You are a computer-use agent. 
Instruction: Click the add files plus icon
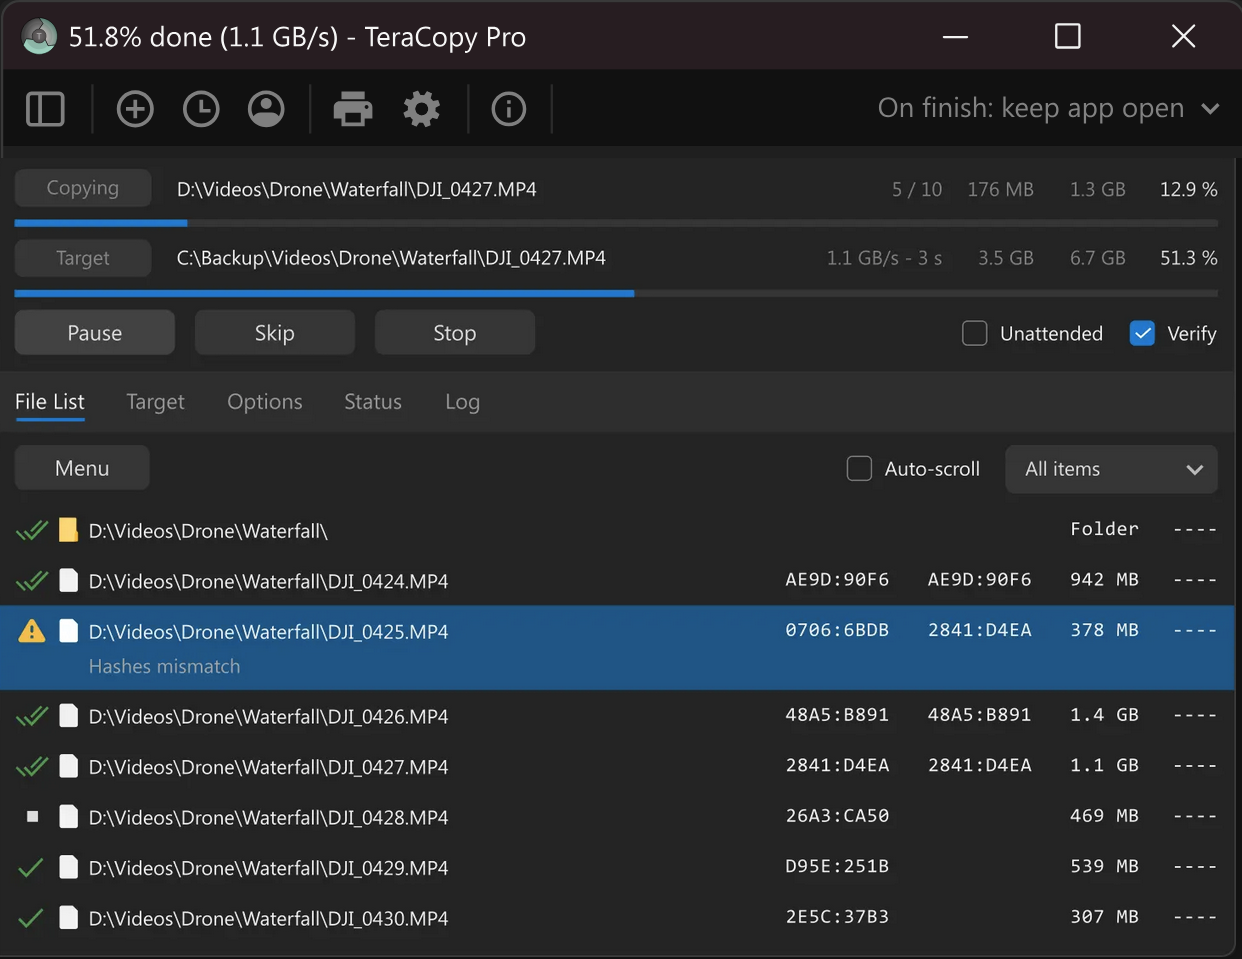135,109
